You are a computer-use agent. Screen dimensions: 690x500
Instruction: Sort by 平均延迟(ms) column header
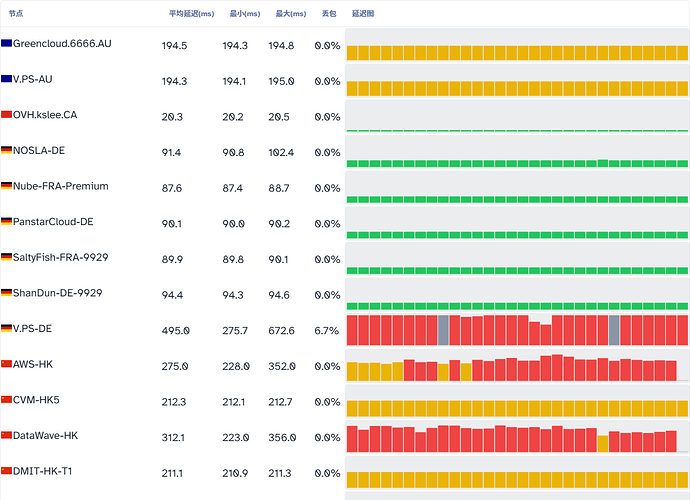click(x=191, y=14)
